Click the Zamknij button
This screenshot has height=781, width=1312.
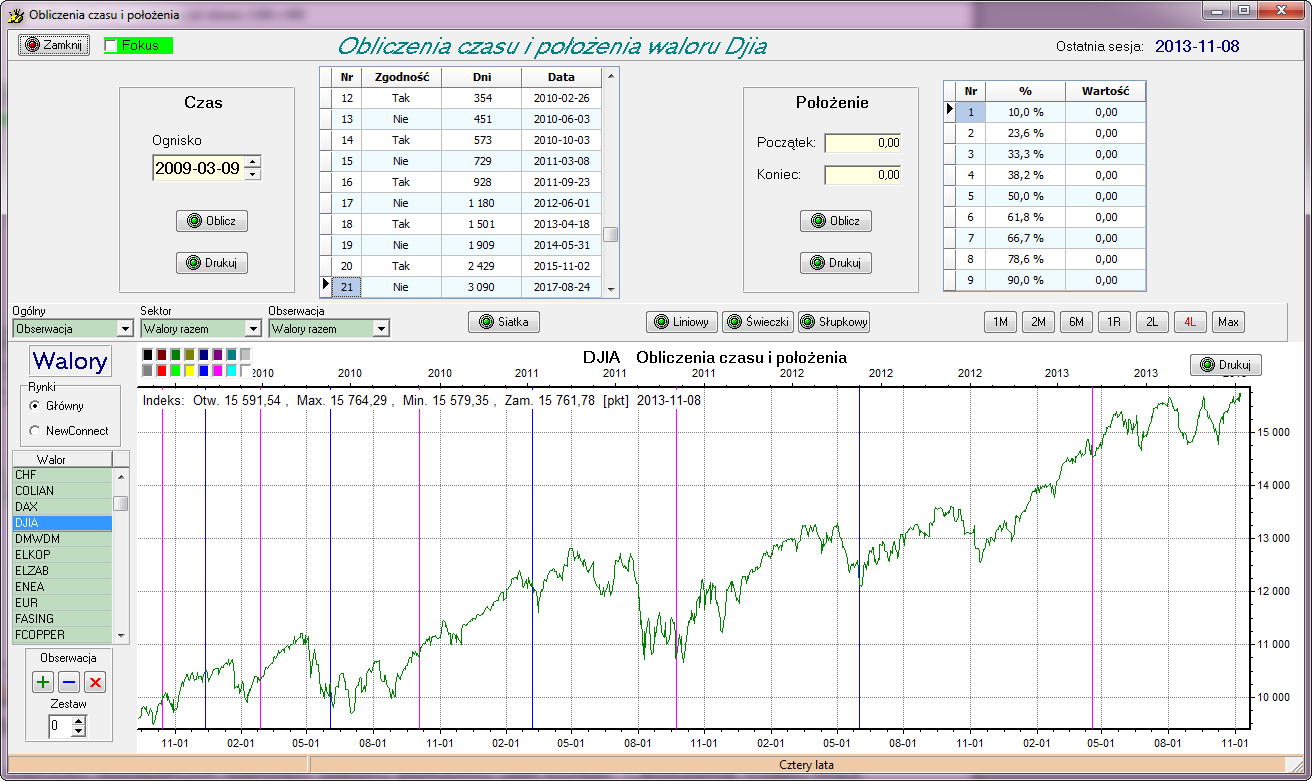54,45
